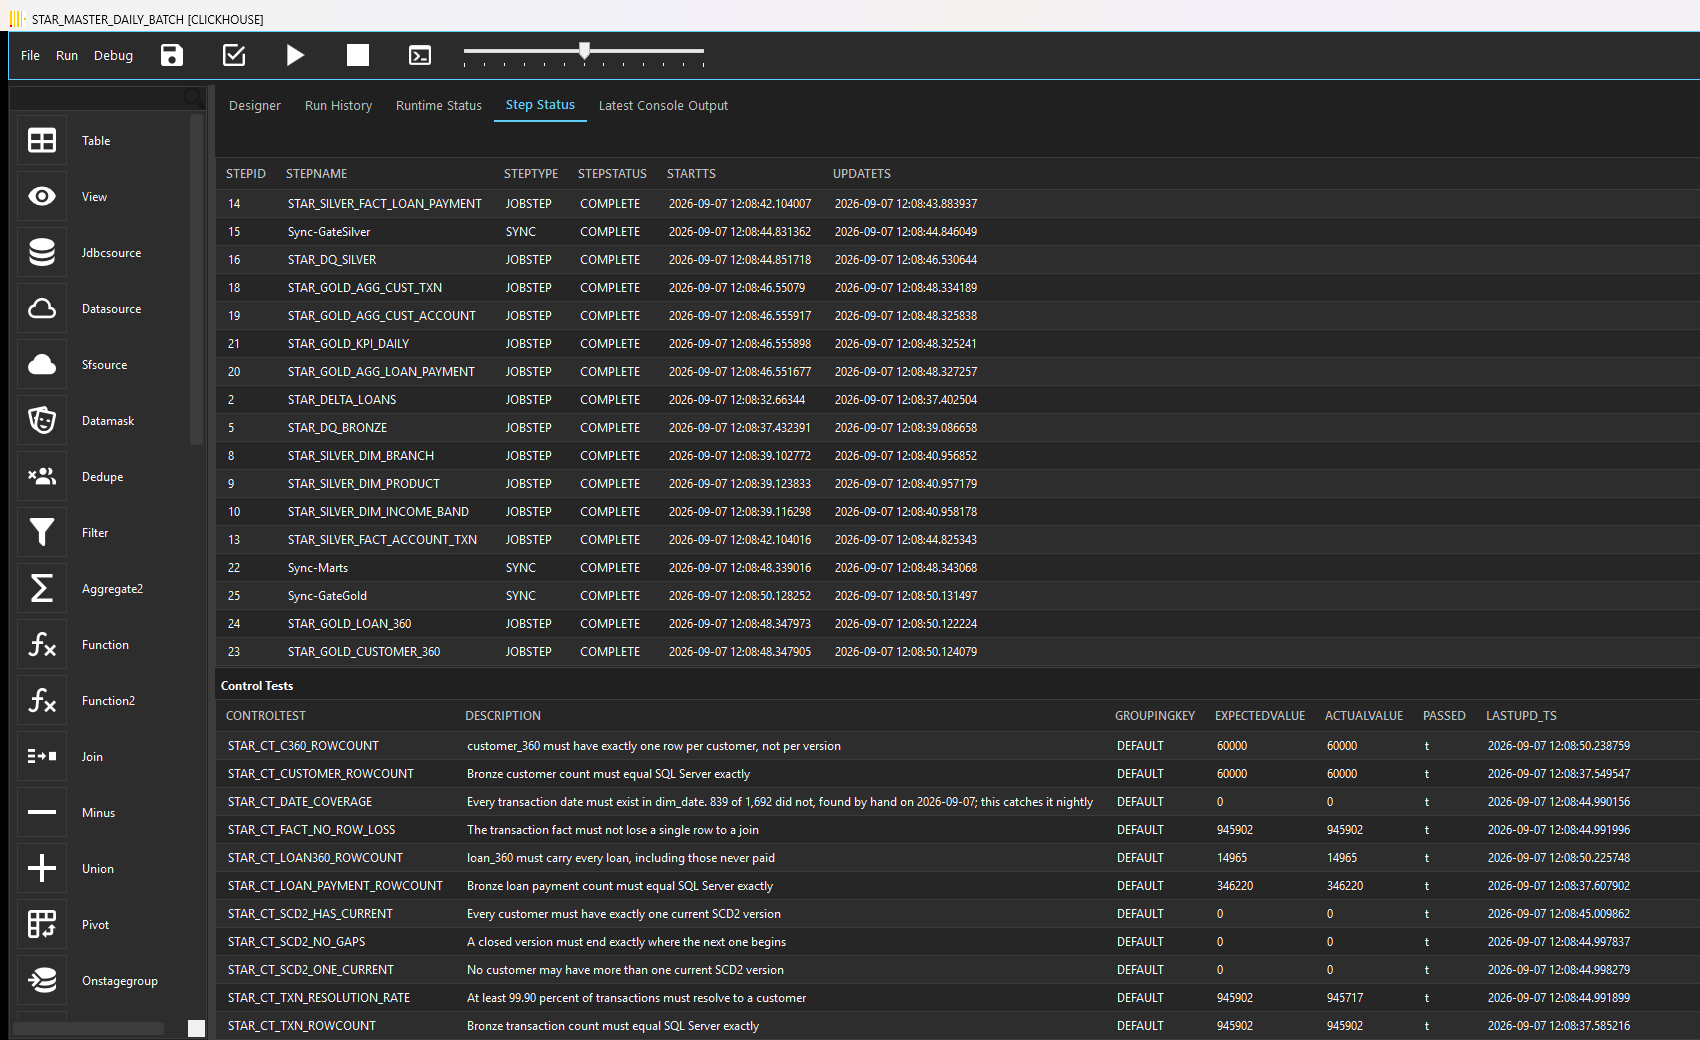Click the toolbar zoom slider handle
1700x1040 pixels.
point(584,50)
